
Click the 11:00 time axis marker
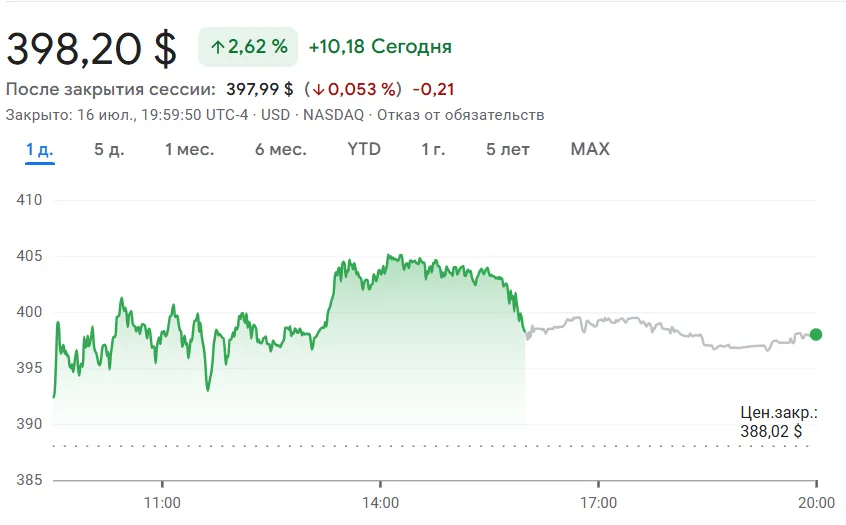[x=162, y=502]
